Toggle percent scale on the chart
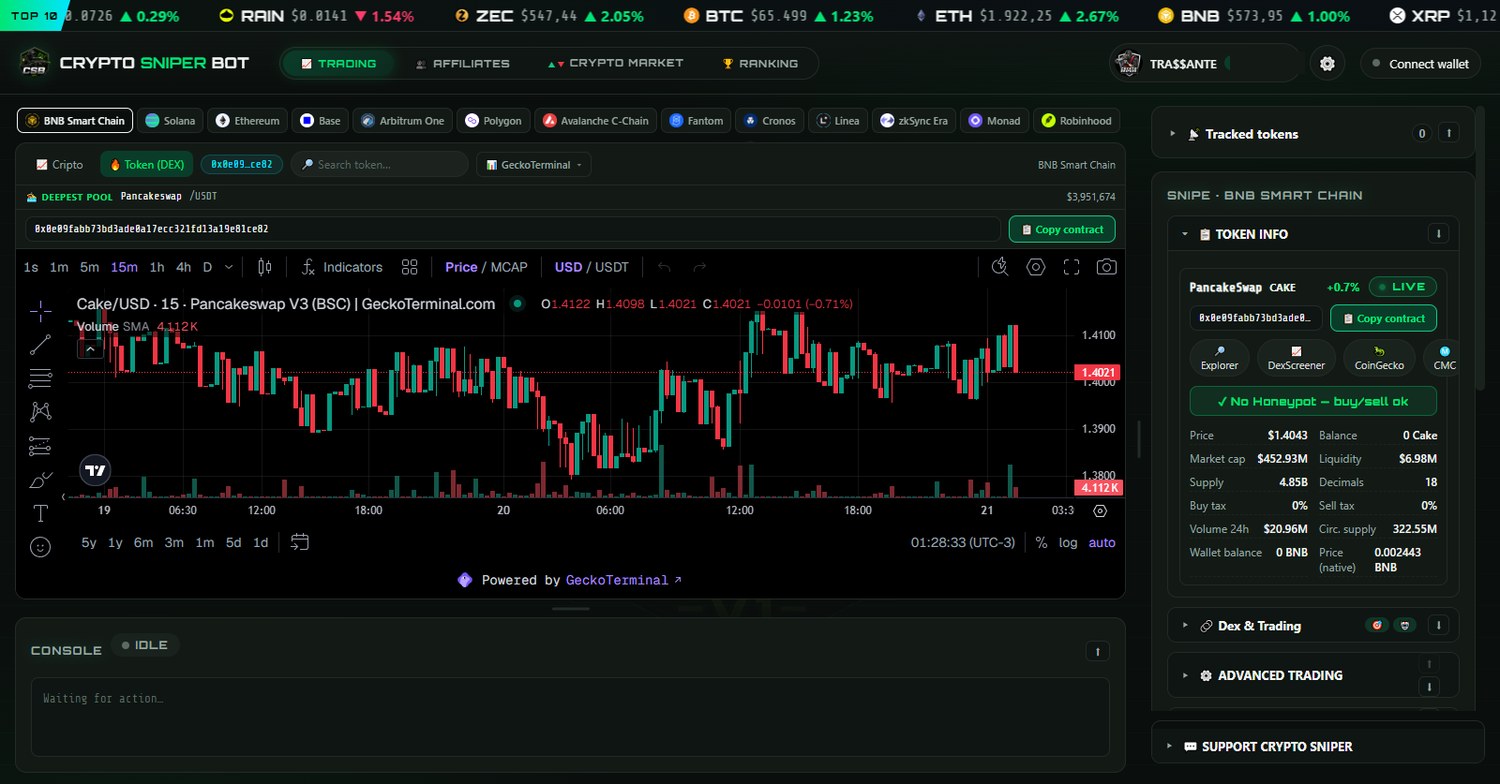Screen dimensions: 1500x784 (x=1041, y=542)
